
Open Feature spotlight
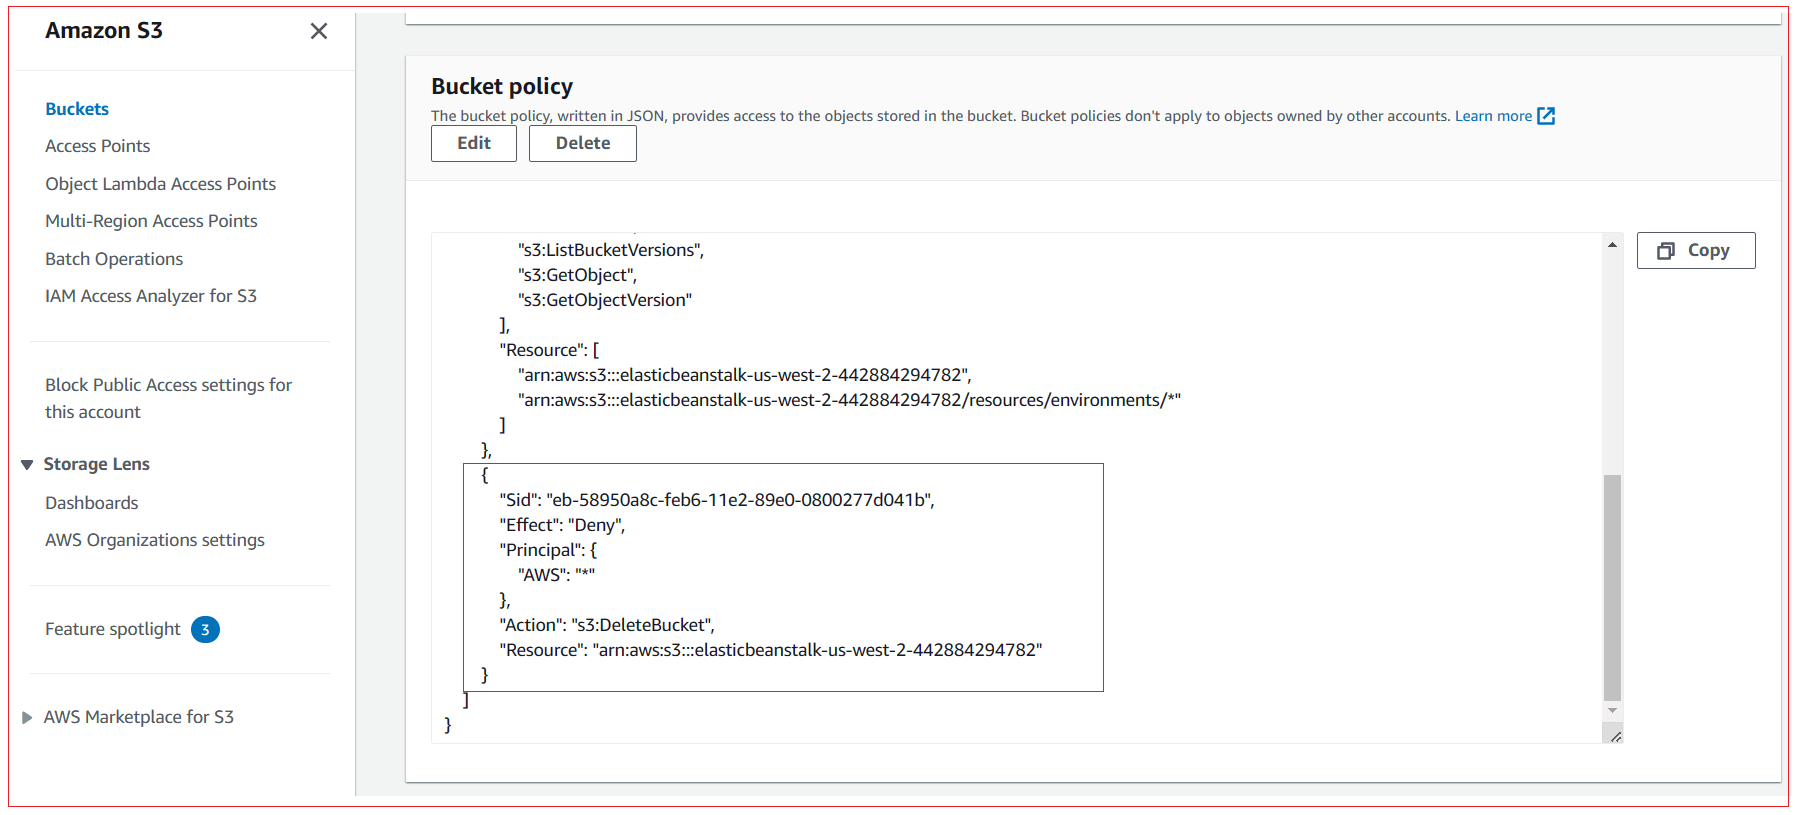[113, 629]
